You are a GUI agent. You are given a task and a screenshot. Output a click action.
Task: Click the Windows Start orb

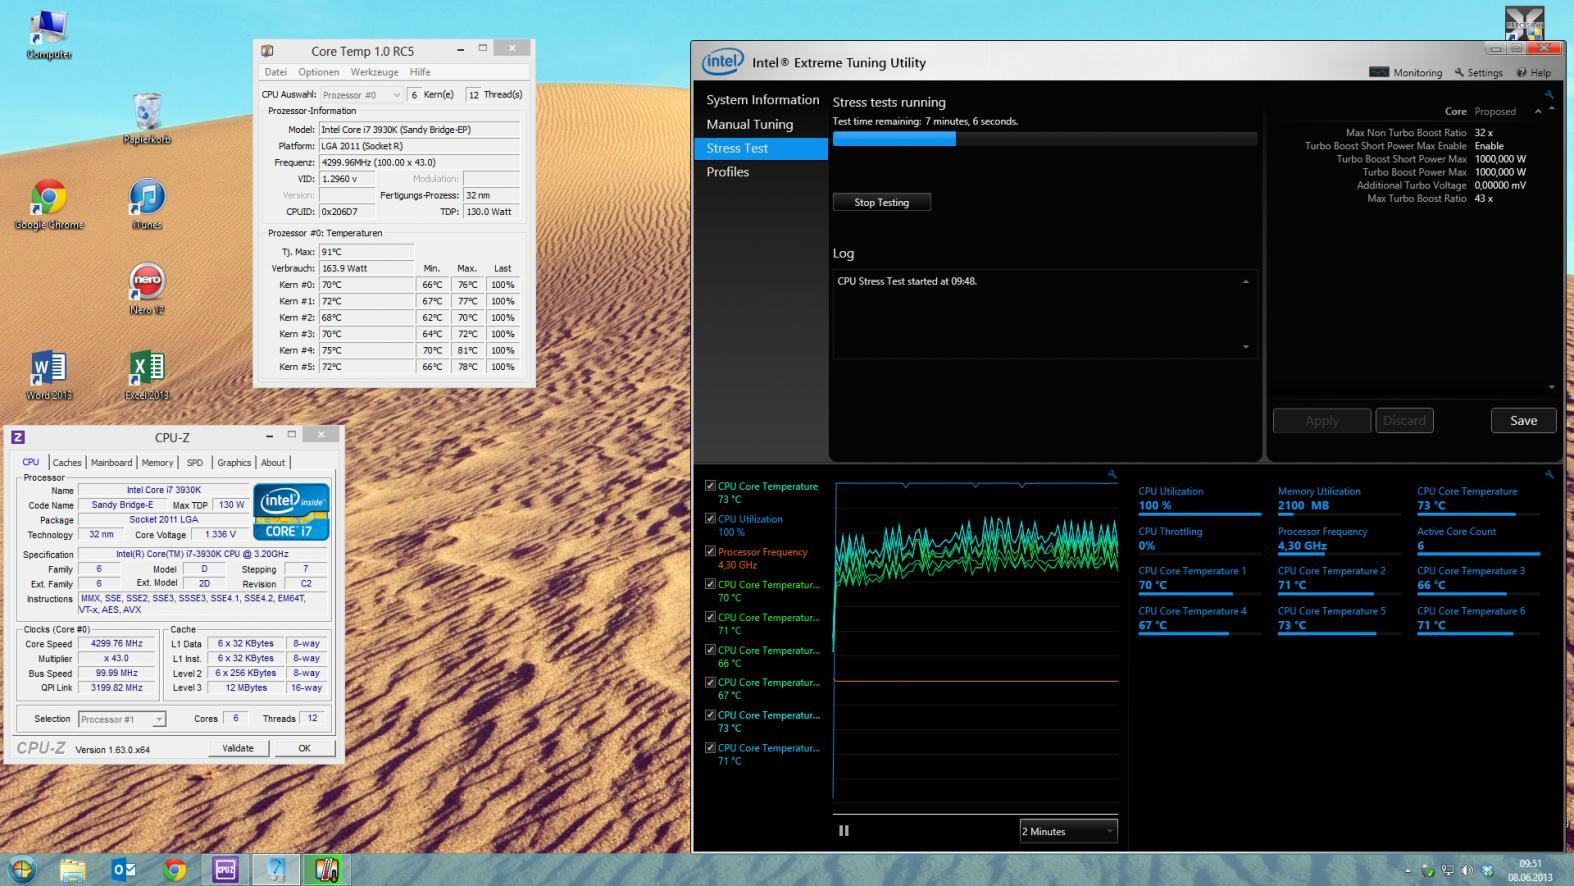[x=22, y=869]
